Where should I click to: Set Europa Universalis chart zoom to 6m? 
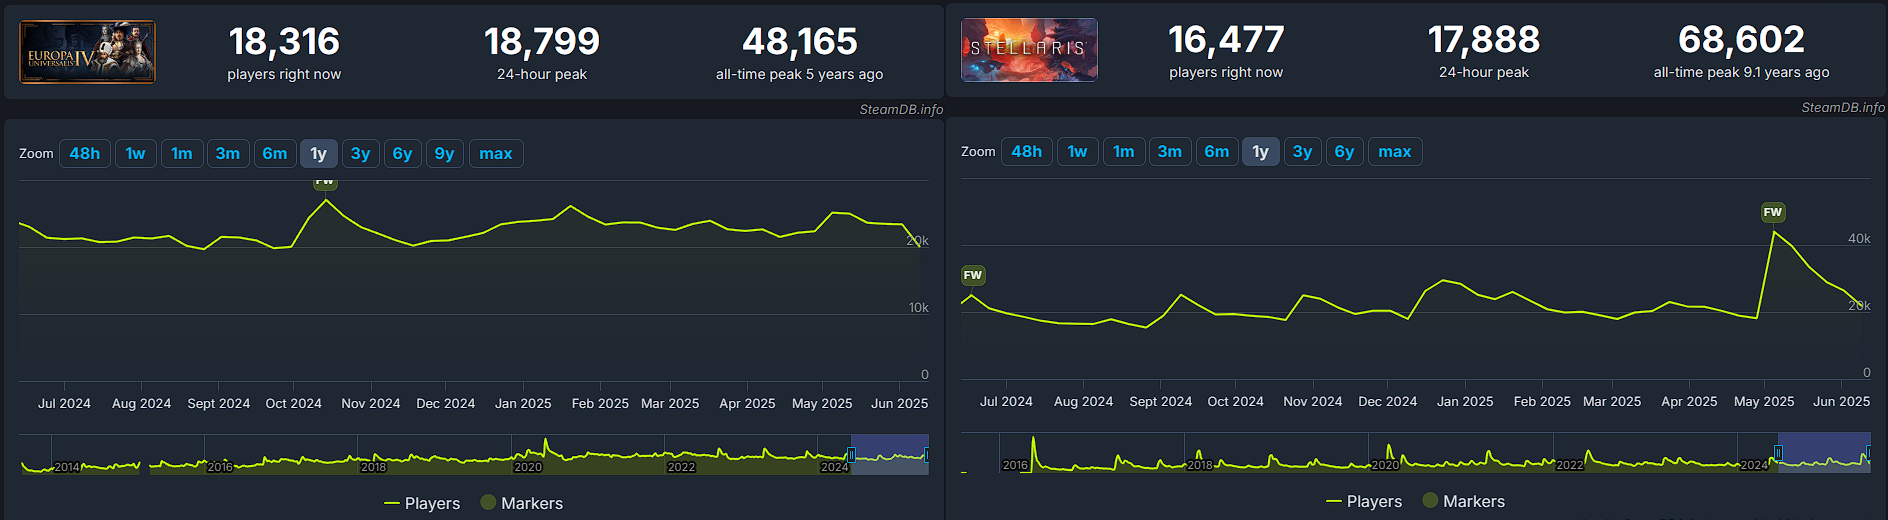(x=275, y=153)
